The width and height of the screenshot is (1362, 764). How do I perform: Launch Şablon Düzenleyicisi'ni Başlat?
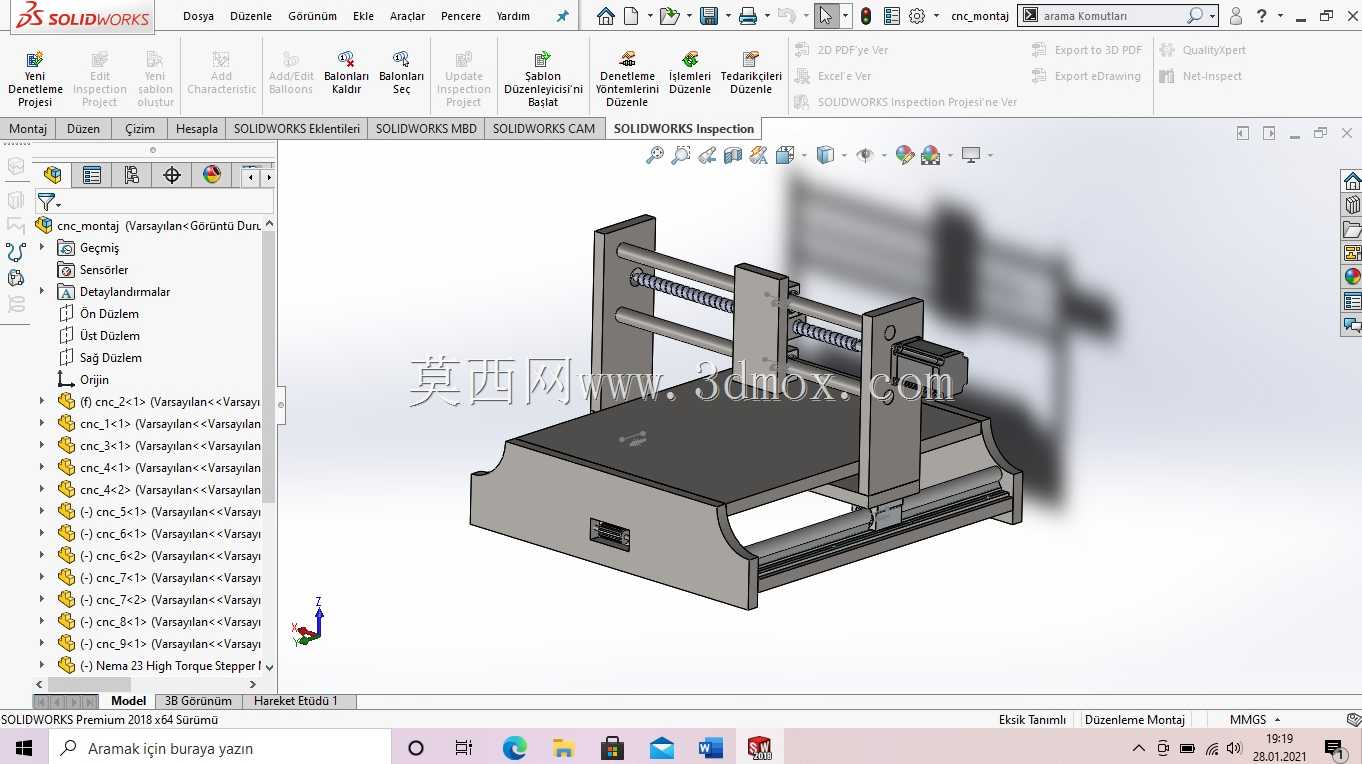coord(543,78)
